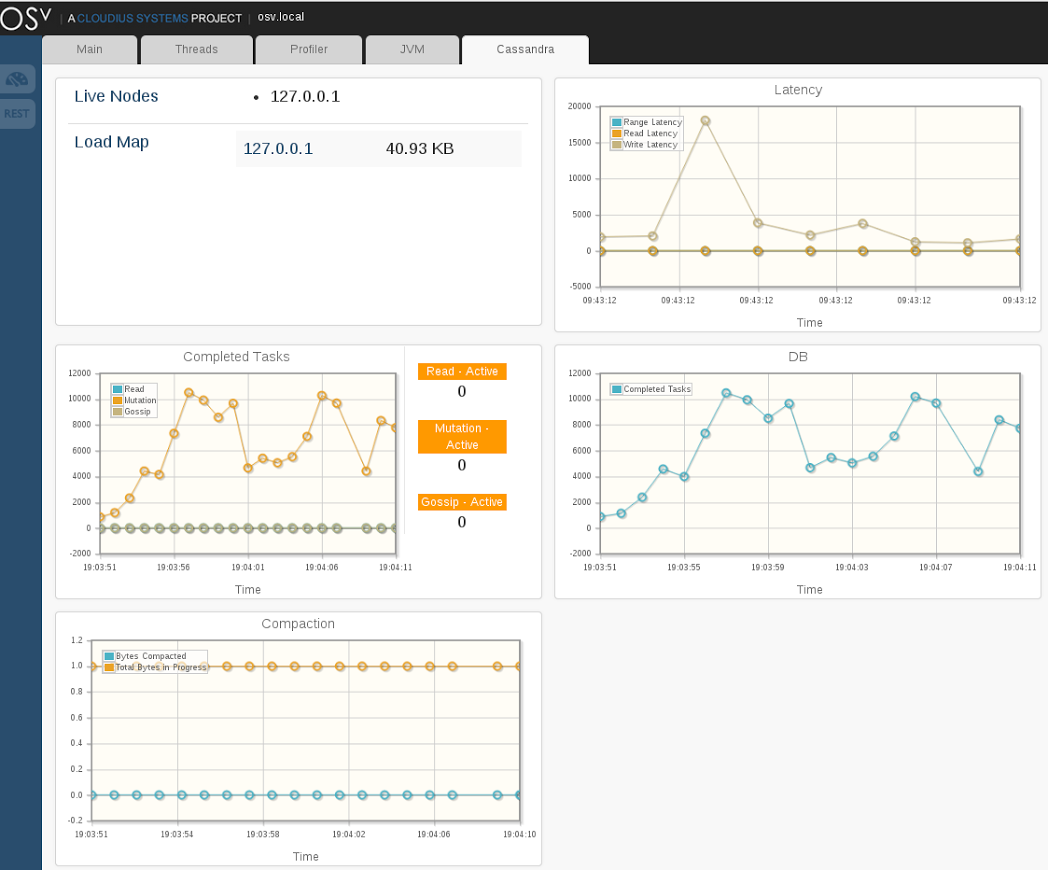Click the Read · Active orange label

462,372
